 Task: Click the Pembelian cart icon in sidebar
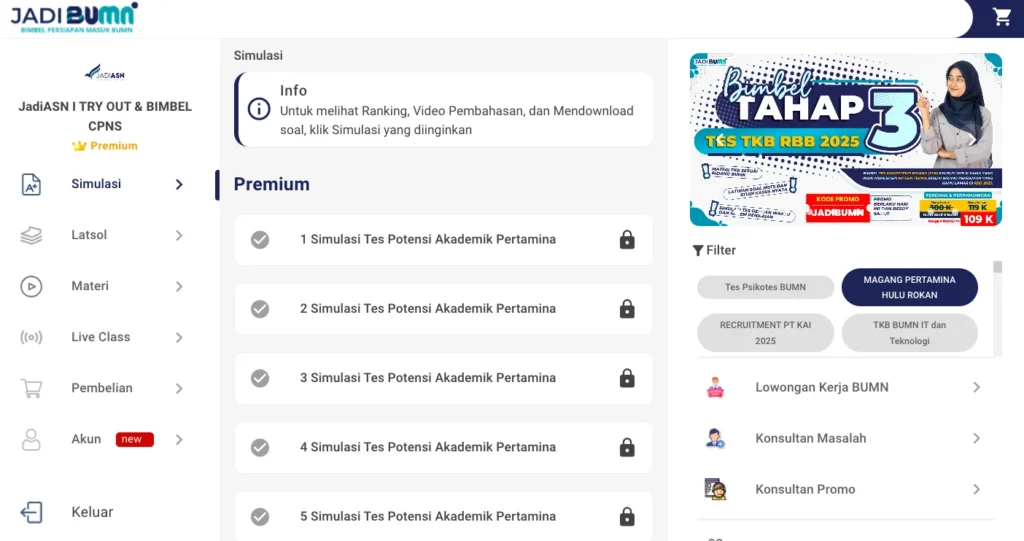pyautogui.click(x=31, y=388)
